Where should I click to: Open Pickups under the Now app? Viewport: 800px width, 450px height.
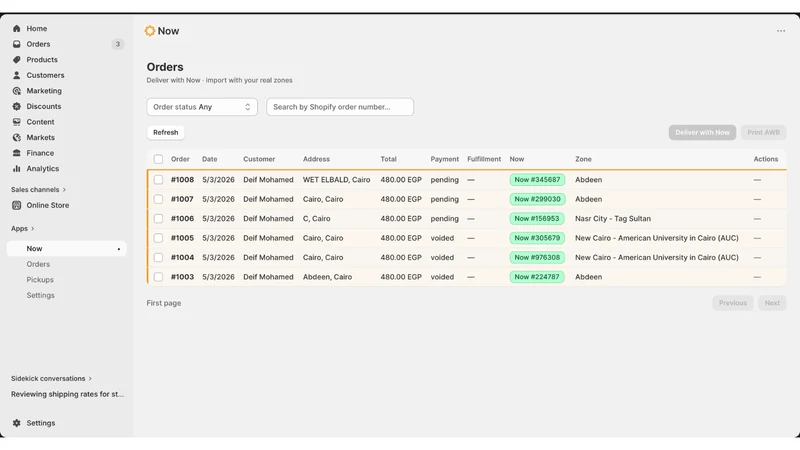(x=40, y=280)
